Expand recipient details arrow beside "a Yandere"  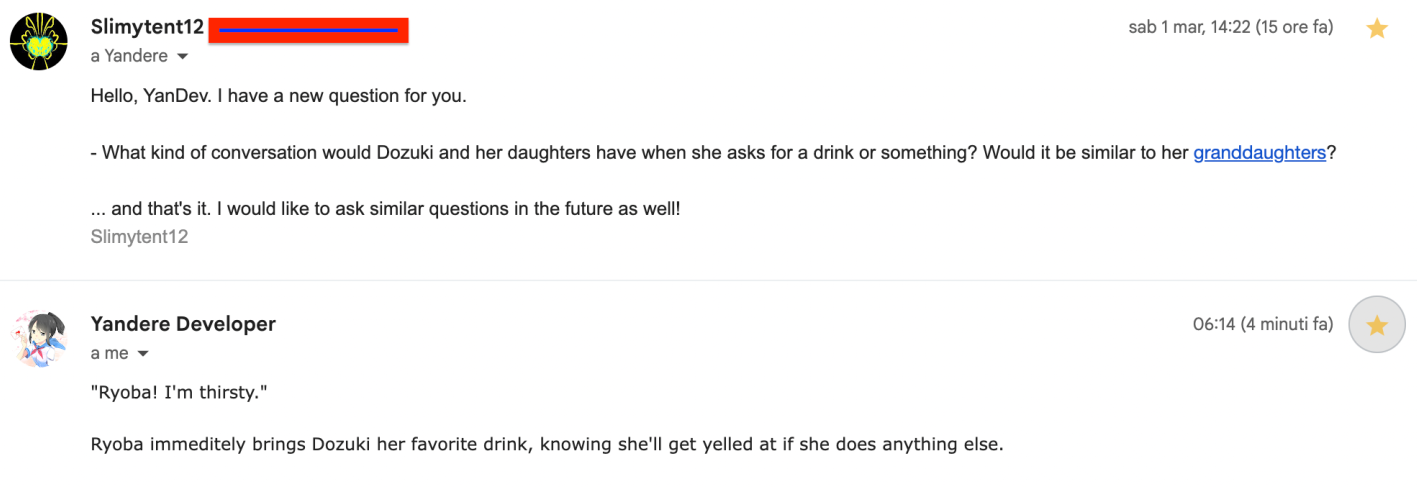pos(182,57)
